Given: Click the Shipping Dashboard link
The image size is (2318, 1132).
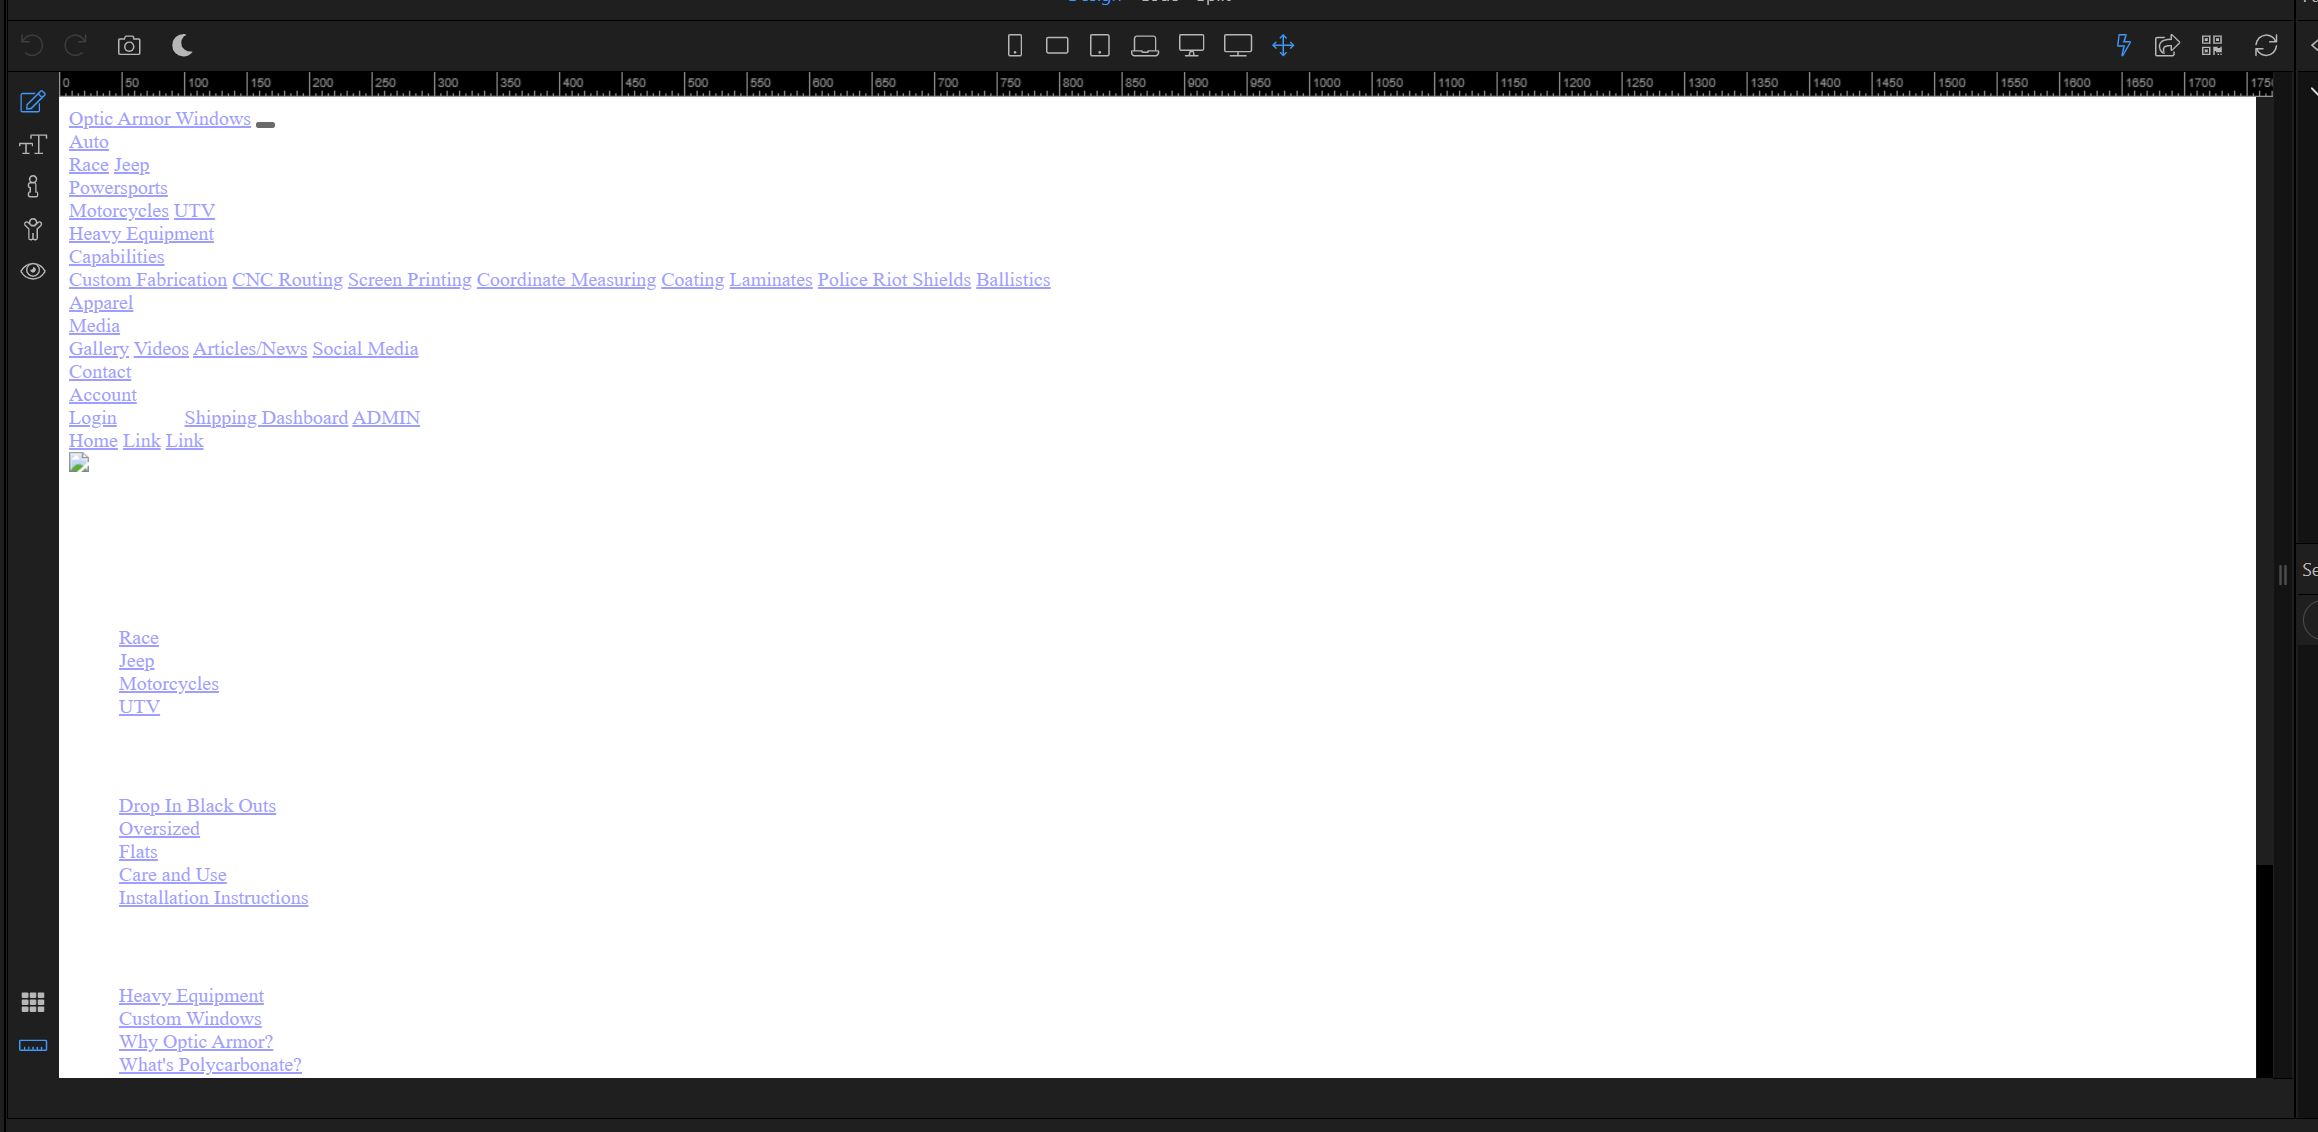Looking at the screenshot, I should 267,418.
